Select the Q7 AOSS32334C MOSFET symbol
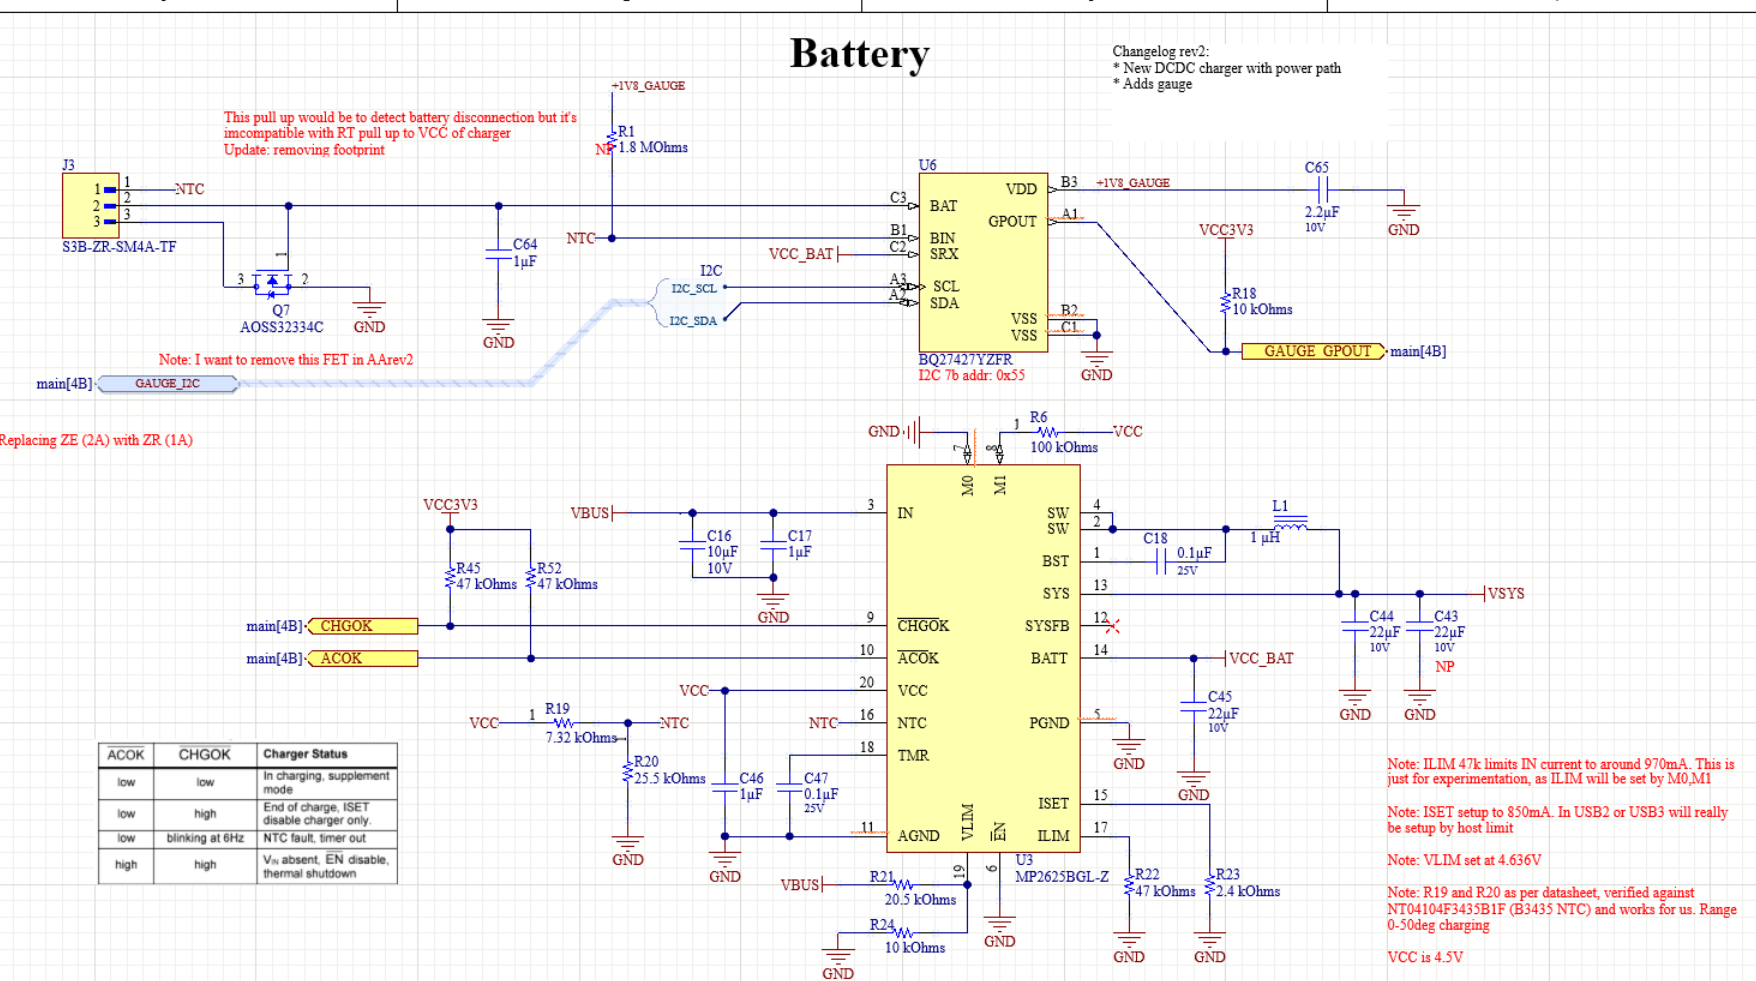1756x981 pixels. [x=272, y=281]
